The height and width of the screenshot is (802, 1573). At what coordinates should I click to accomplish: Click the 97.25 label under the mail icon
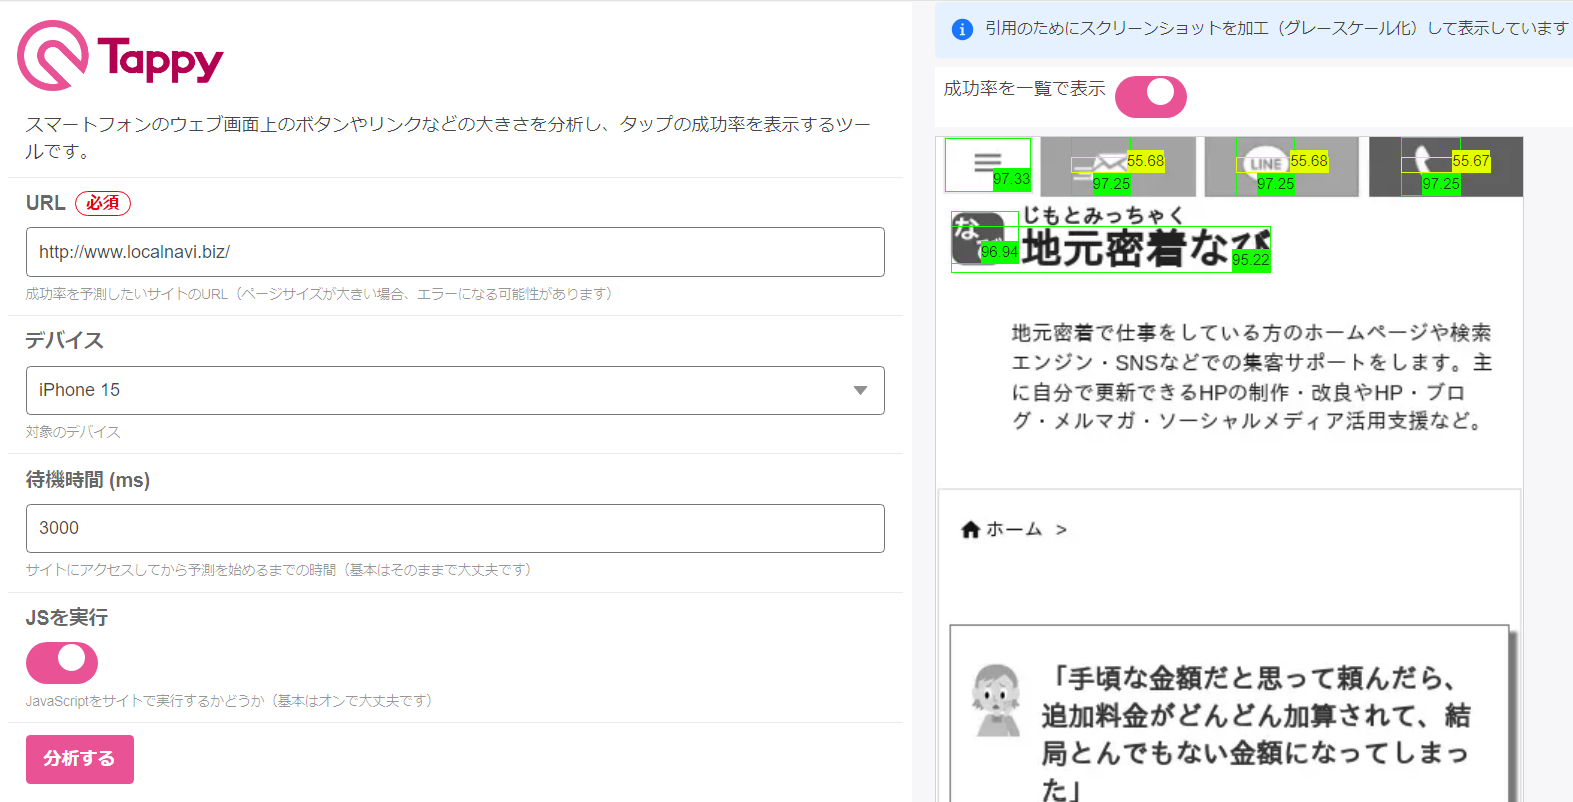(x=1111, y=184)
